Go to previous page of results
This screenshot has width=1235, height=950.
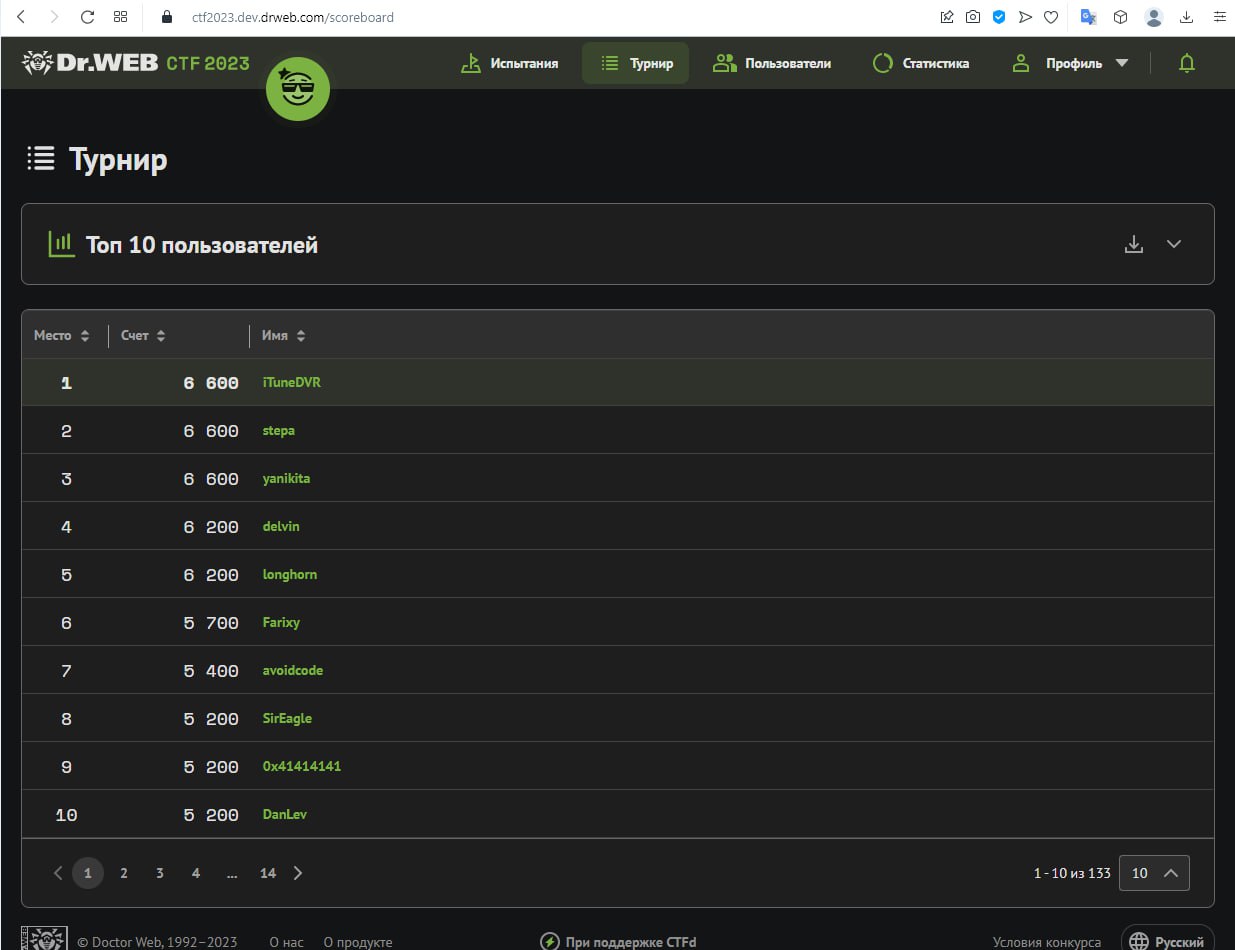(57, 873)
